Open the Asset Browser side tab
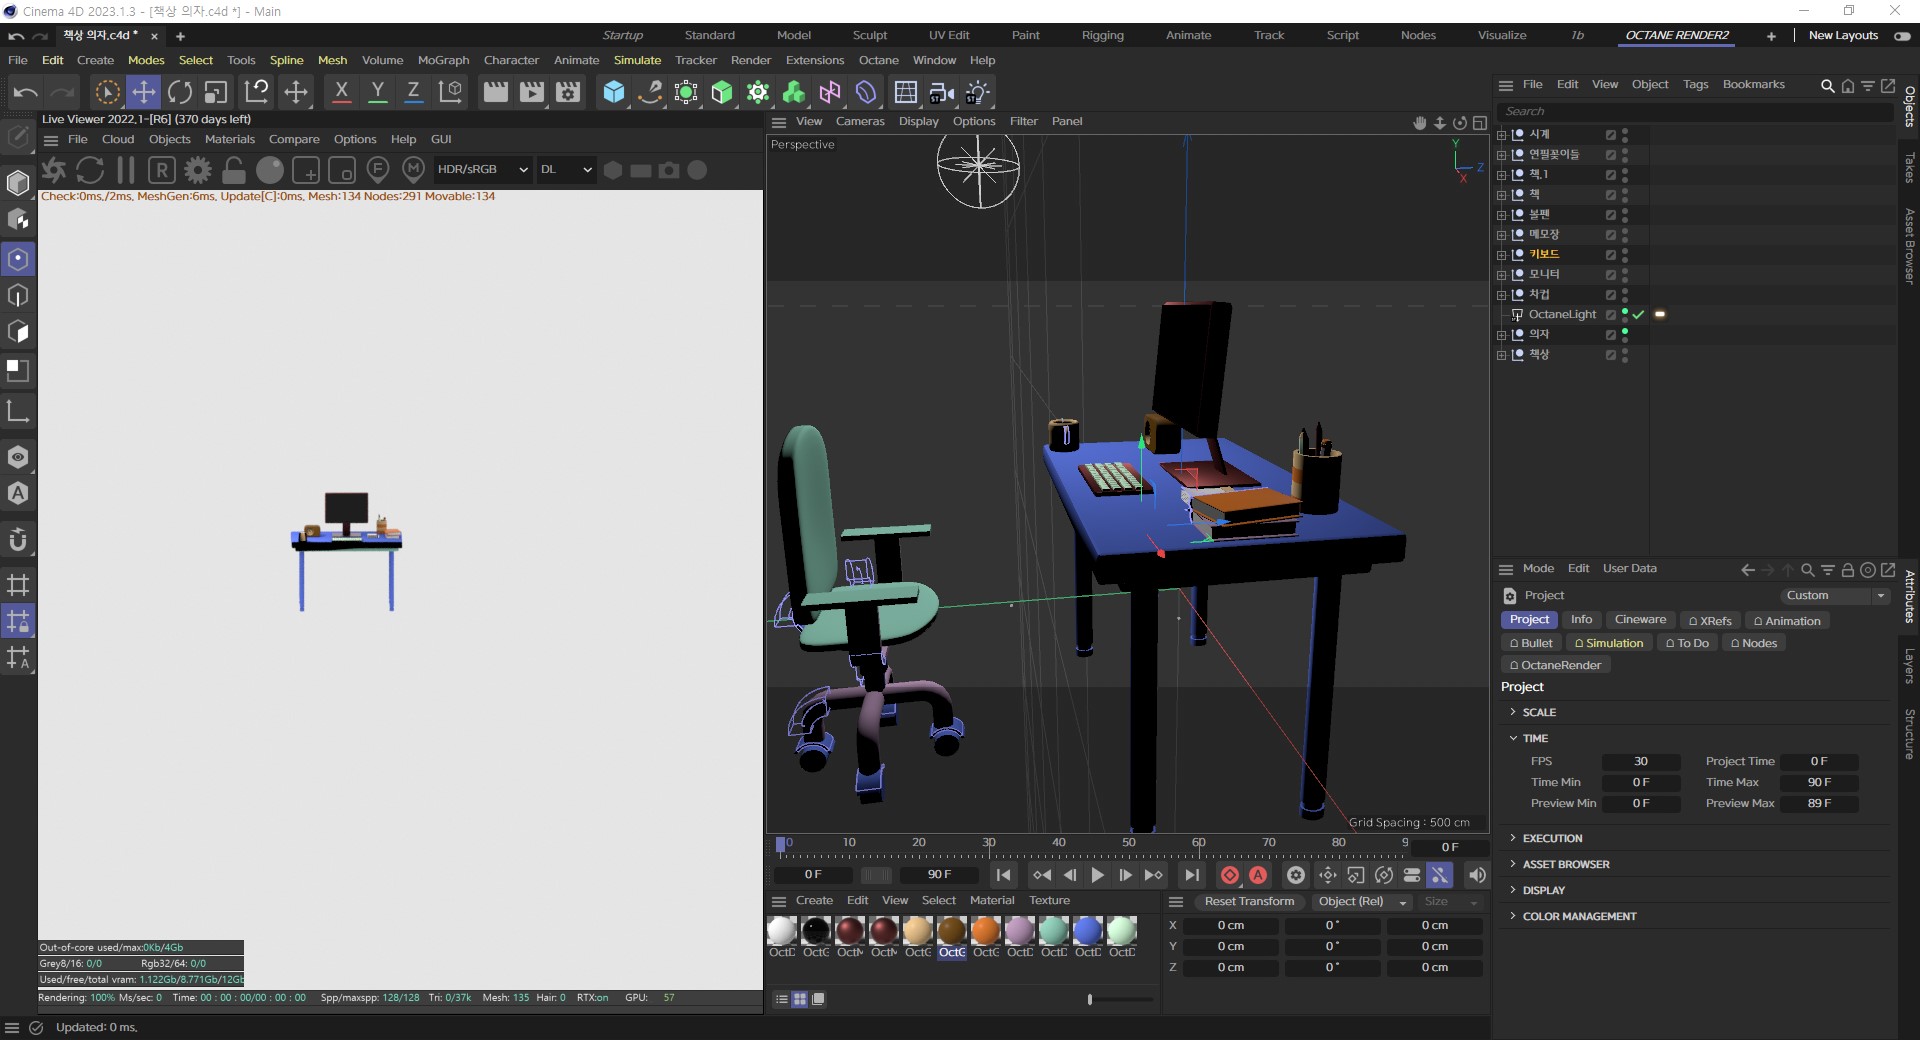This screenshot has height=1040, width=1920. (x=1909, y=246)
